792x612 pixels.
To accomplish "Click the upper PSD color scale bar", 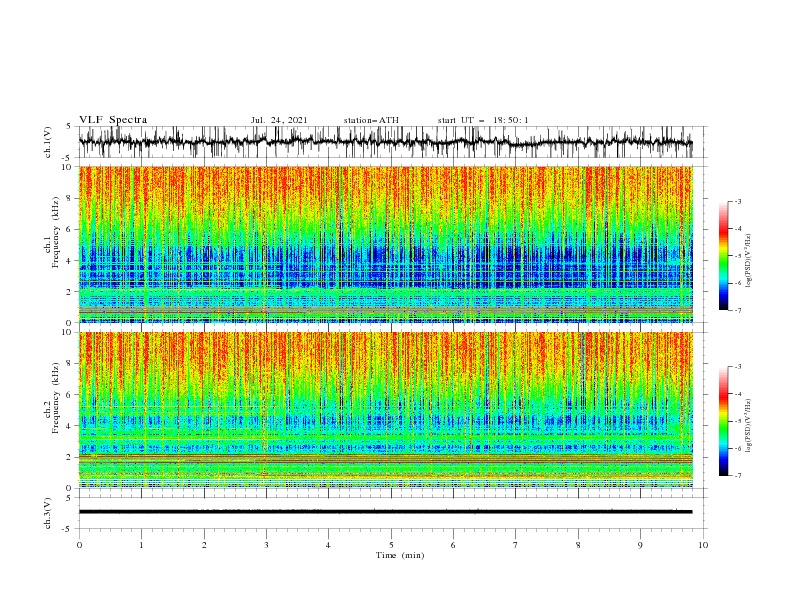I will point(724,256).
